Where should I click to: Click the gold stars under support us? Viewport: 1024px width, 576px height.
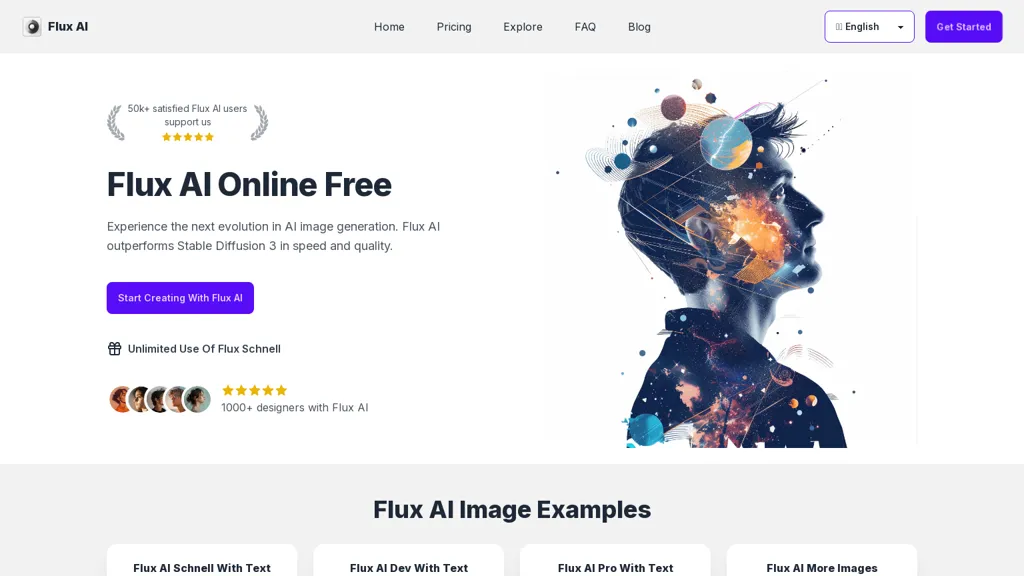pyautogui.click(x=188, y=137)
